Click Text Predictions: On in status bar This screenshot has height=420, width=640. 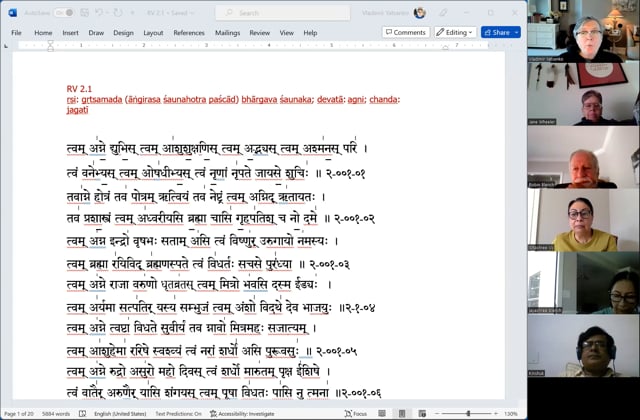[x=178, y=413]
